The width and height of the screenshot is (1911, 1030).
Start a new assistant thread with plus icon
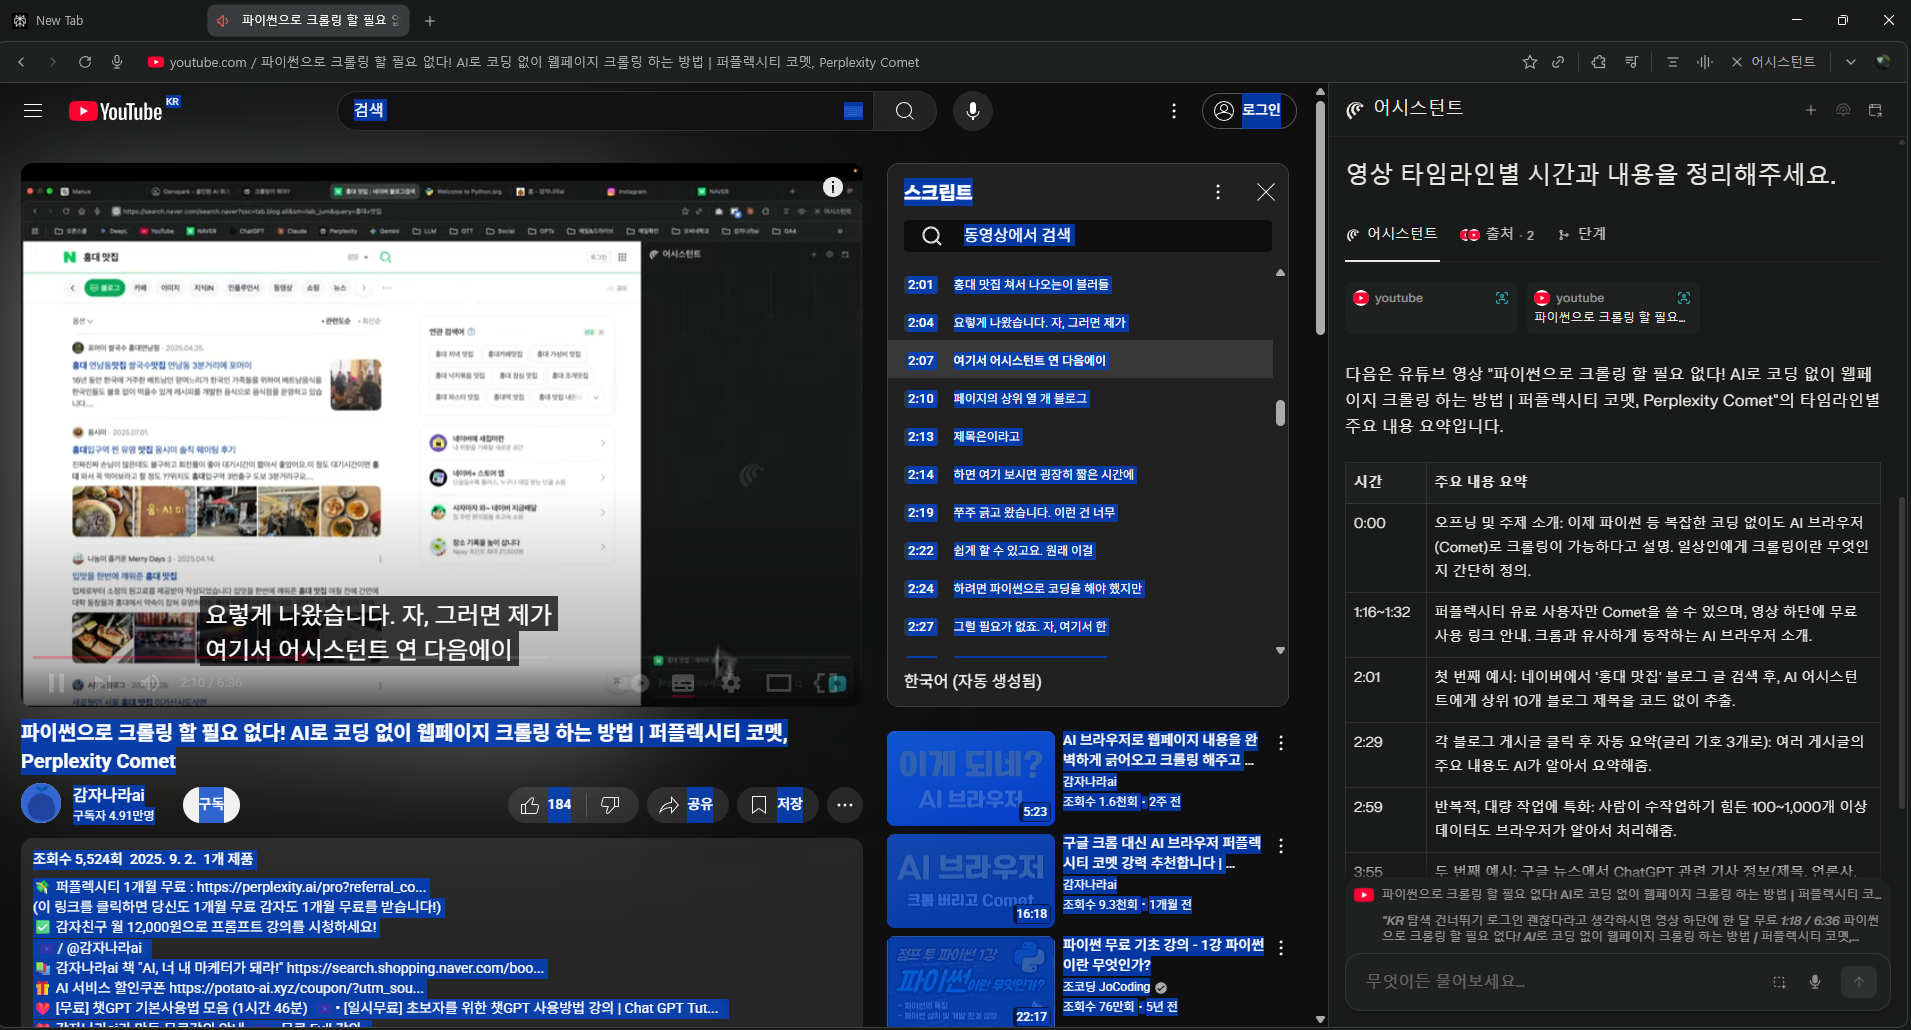pyautogui.click(x=1811, y=110)
